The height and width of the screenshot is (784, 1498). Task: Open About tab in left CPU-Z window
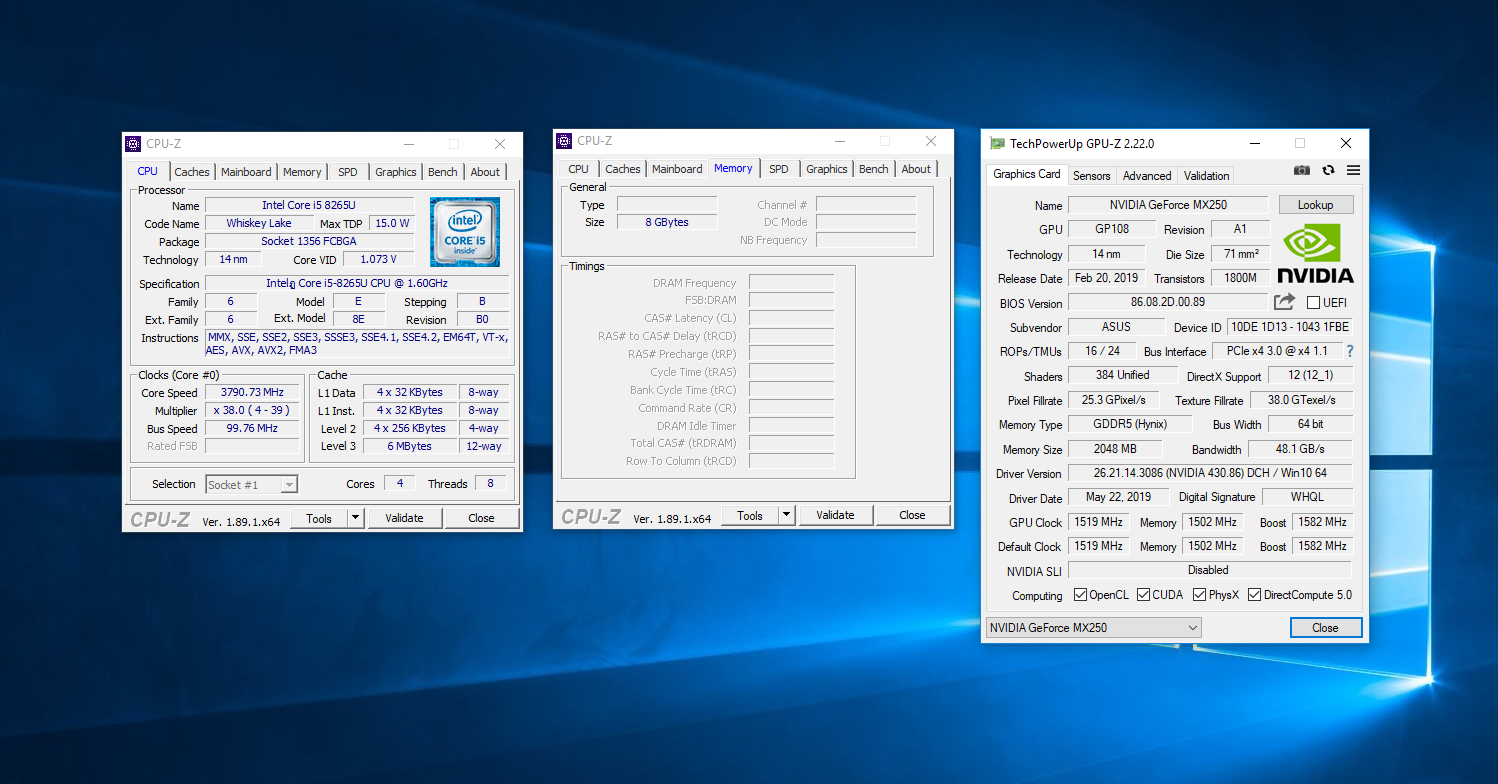[x=485, y=172]
